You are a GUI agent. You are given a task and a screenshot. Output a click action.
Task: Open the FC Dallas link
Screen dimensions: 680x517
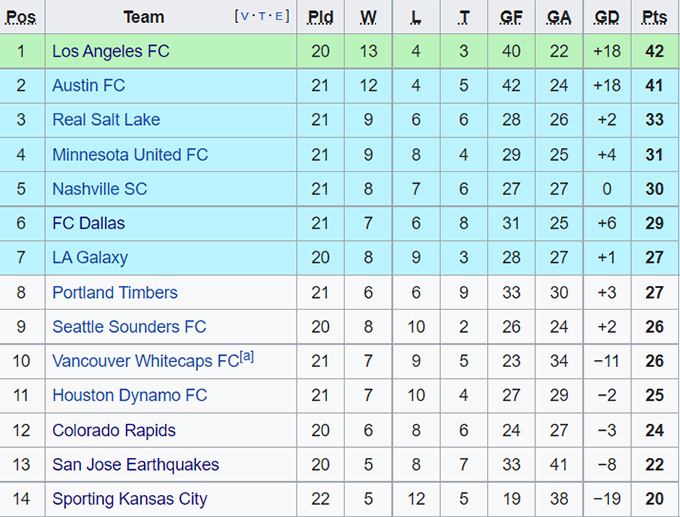pyautogui.click(x=89, y=223)
